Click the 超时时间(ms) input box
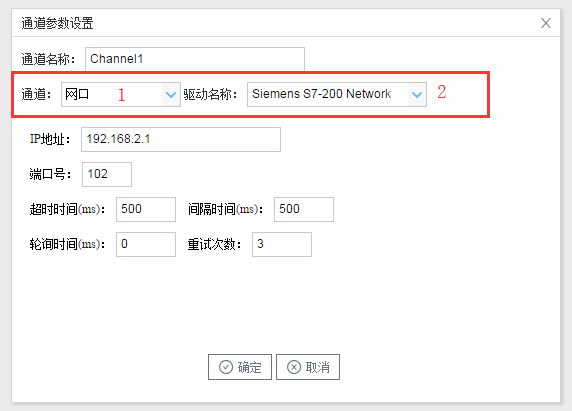572x411 pixels. (146, 209)
